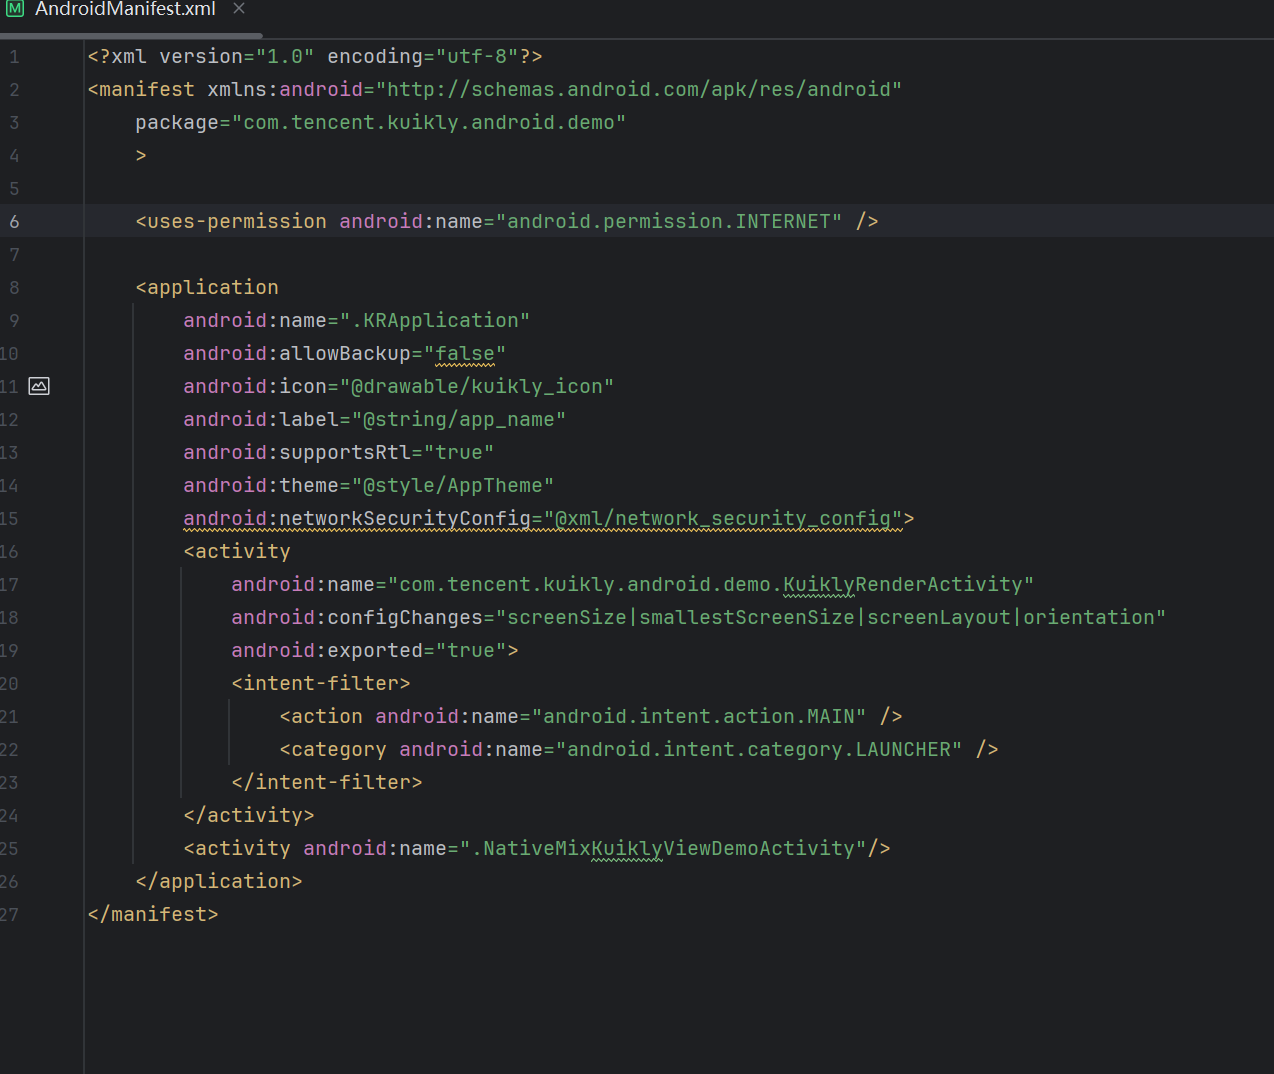
Task: Click android.intent.action.MAIN value
Action: point(699,717)
